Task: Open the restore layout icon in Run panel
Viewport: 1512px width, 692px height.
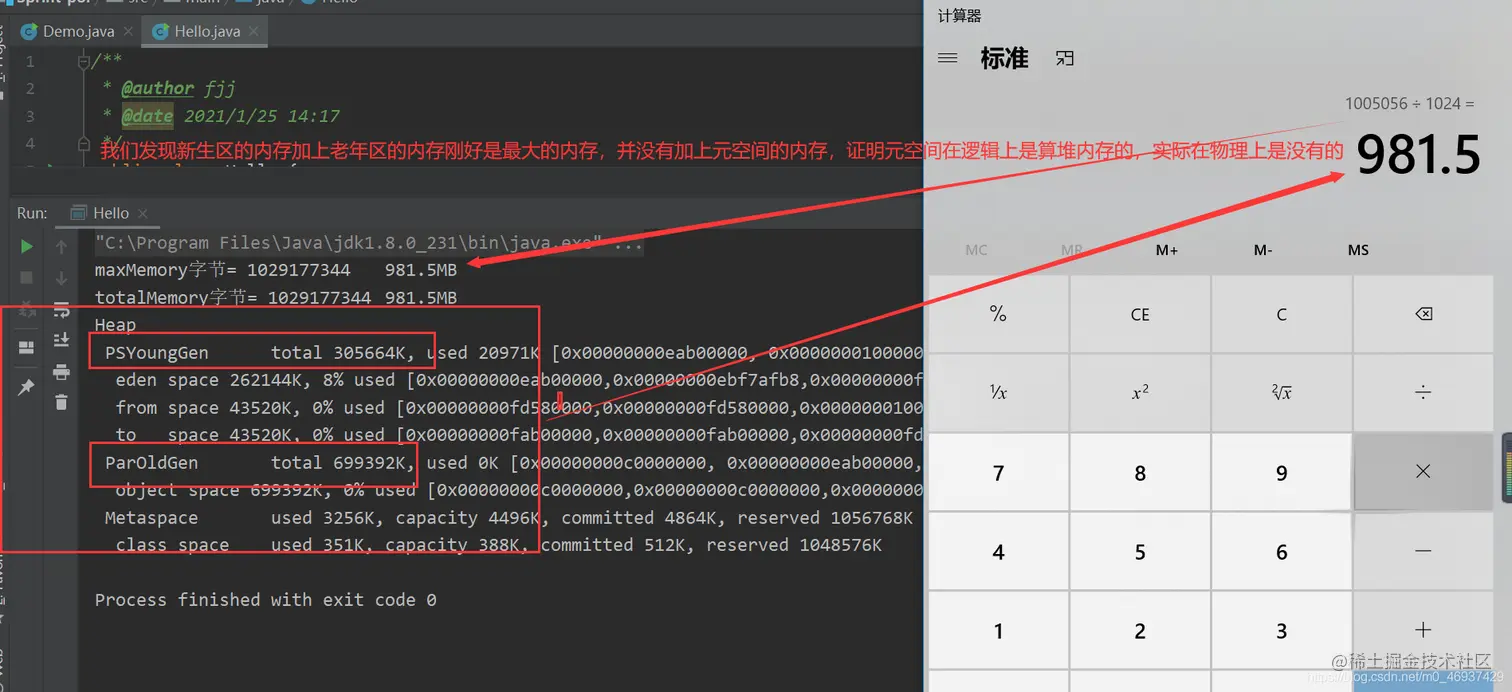Action: click(x=27, y=348)
